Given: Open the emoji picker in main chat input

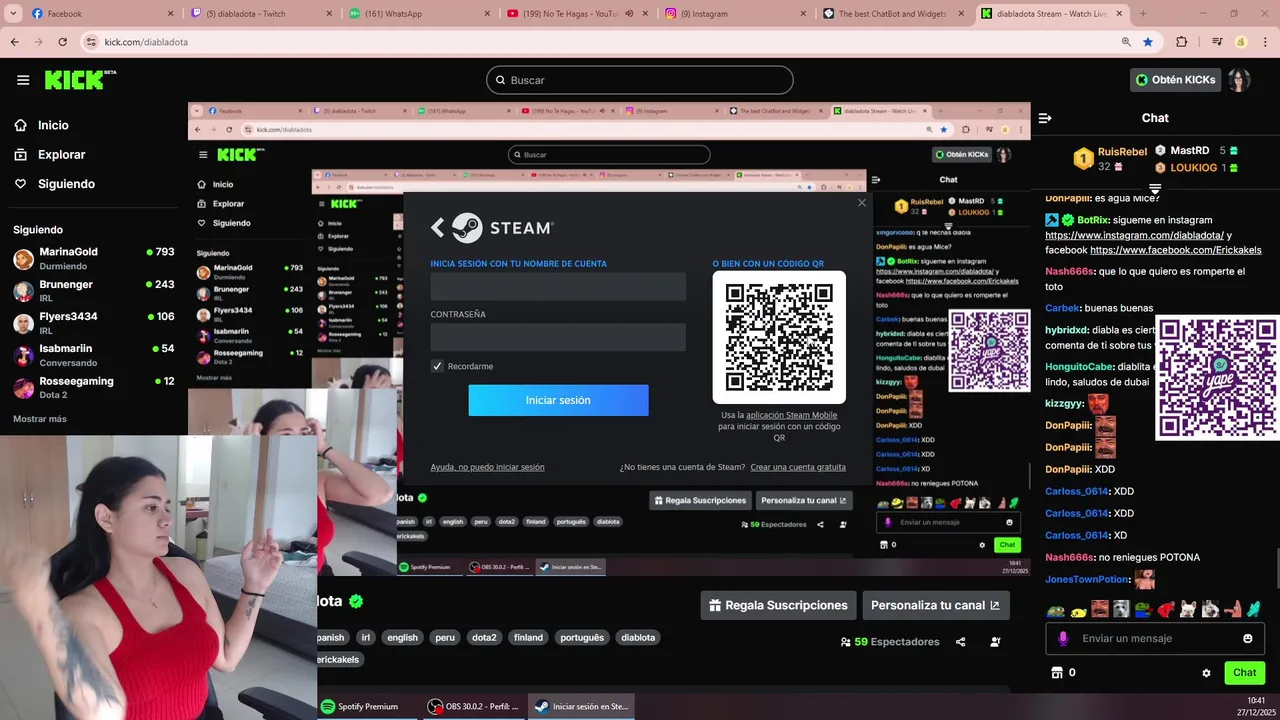Looking at the screenshot, I should pos(1248,638).
